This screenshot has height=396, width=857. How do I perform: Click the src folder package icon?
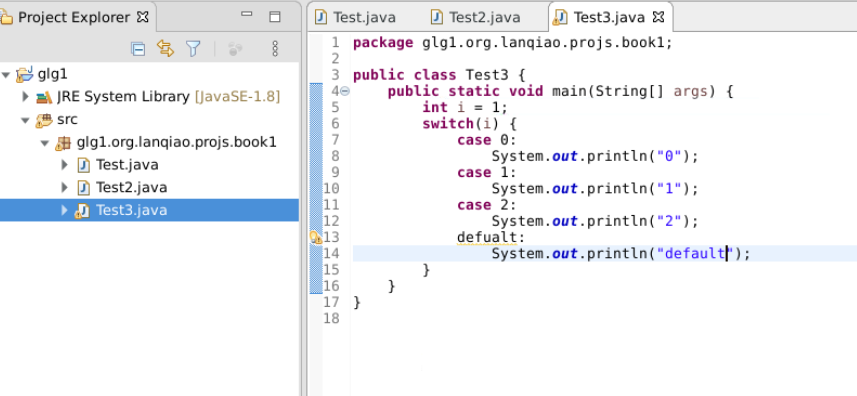pyautogui.click(x=44, y=120)
